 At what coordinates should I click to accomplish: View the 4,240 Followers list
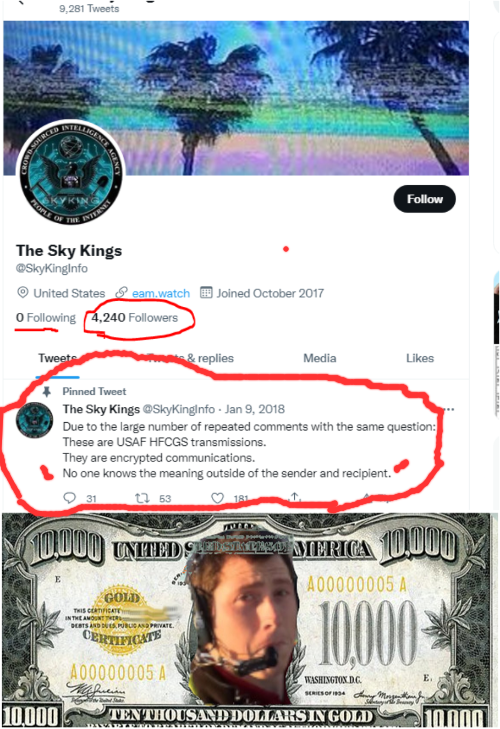click(x=134, y=318)
